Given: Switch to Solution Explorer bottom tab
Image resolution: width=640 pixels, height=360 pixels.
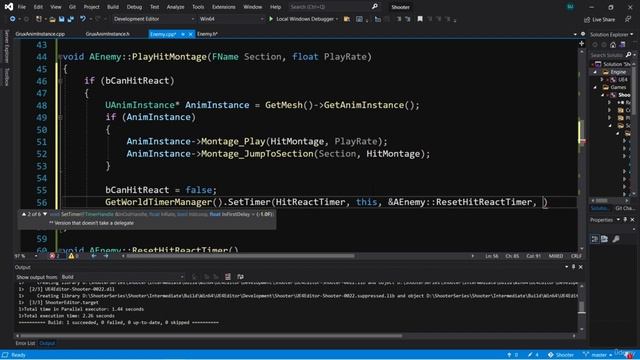Looking at the screenshot, I should point(599,208).
